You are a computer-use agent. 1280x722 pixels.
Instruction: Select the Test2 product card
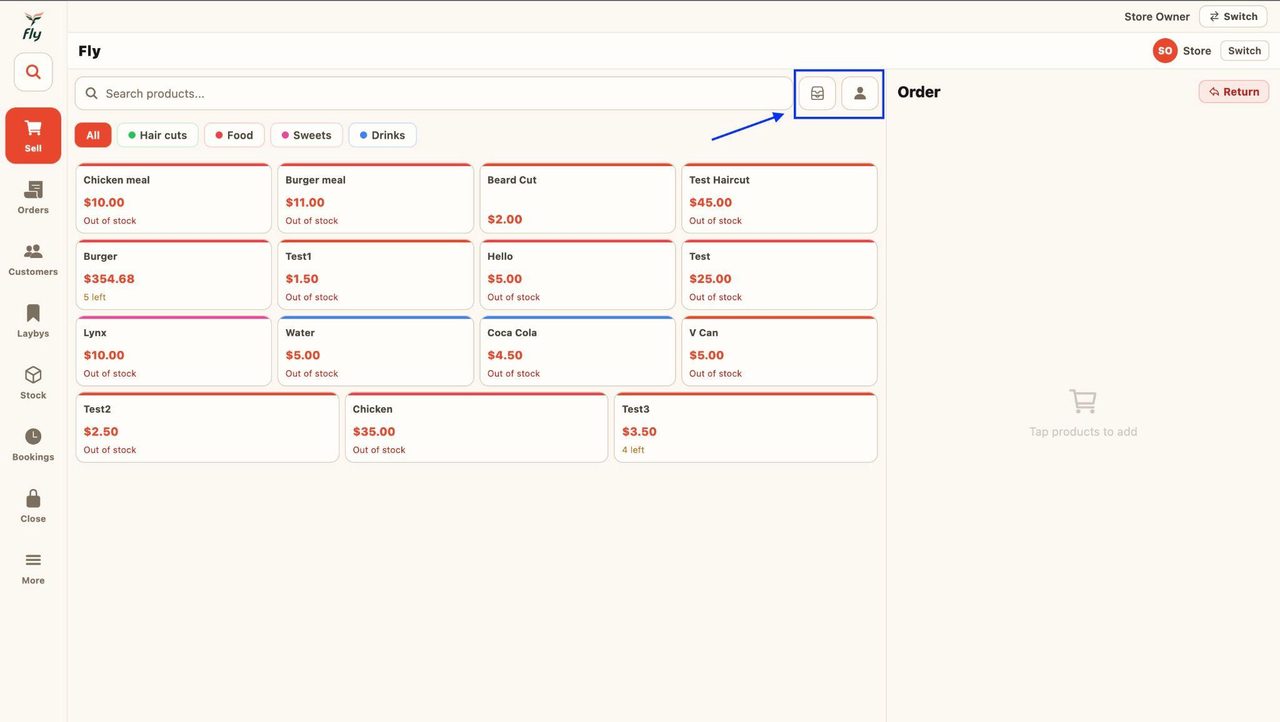pyautogui.click(x=208, y=428)
